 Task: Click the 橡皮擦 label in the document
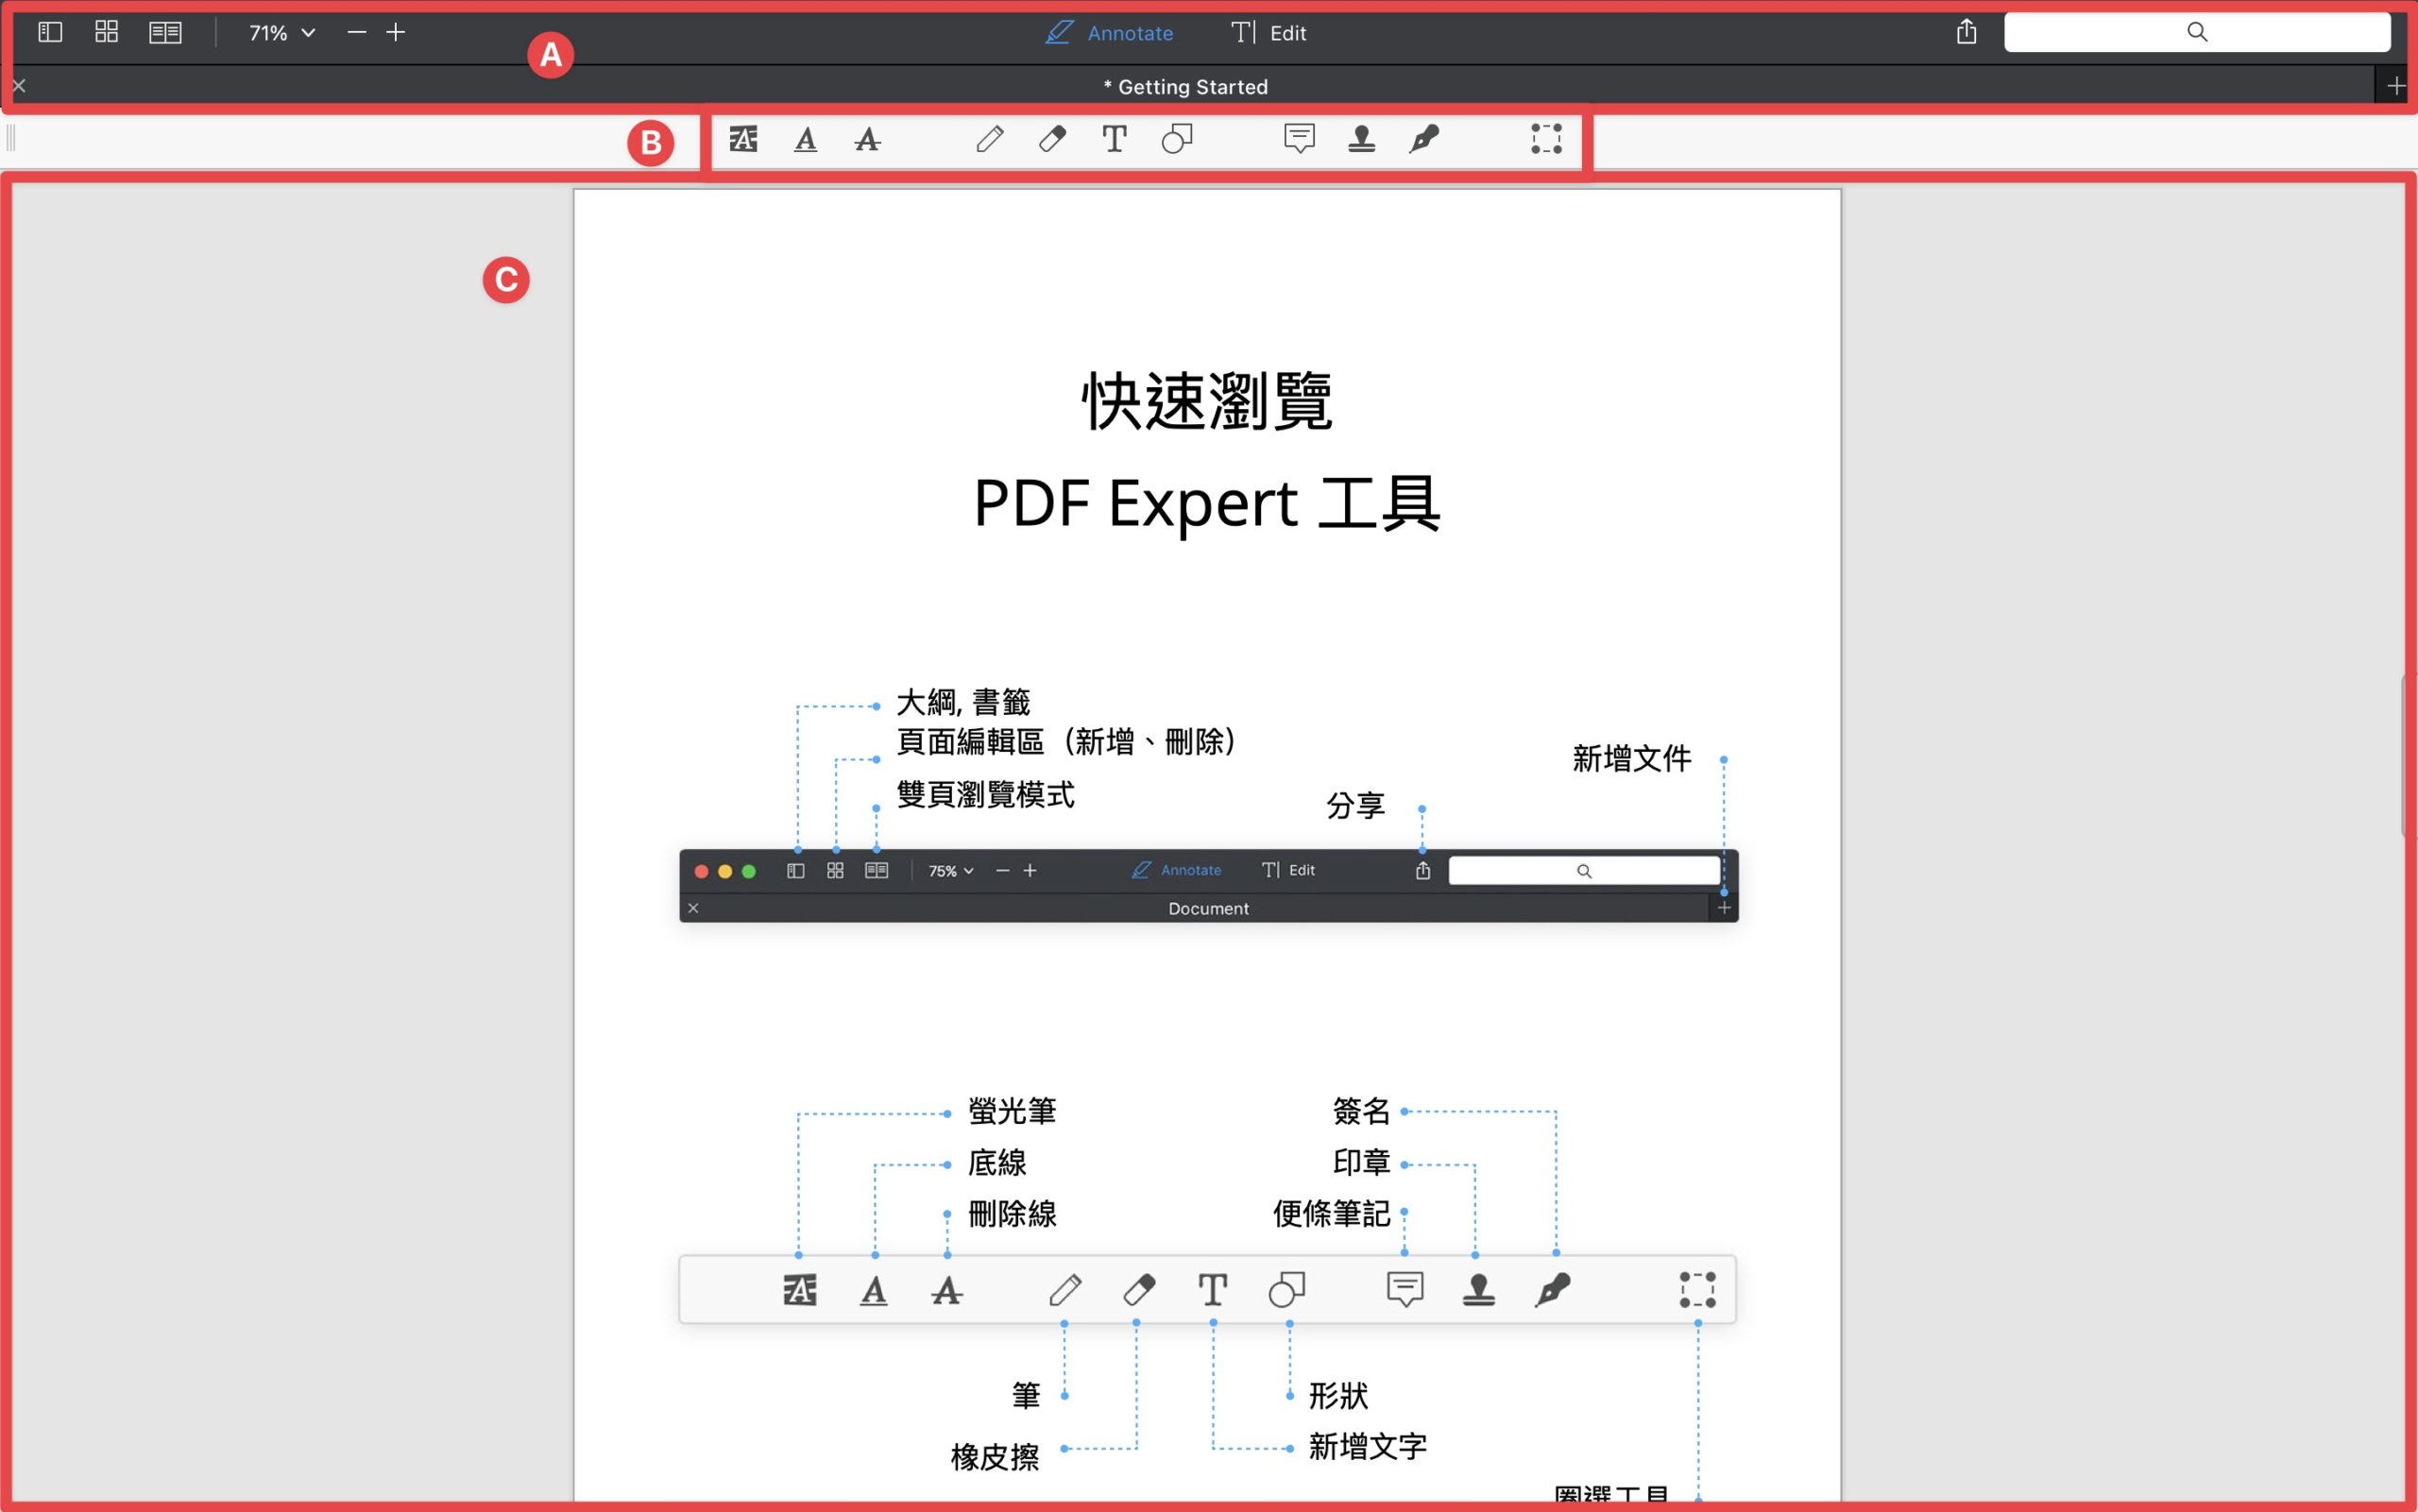995,1458
